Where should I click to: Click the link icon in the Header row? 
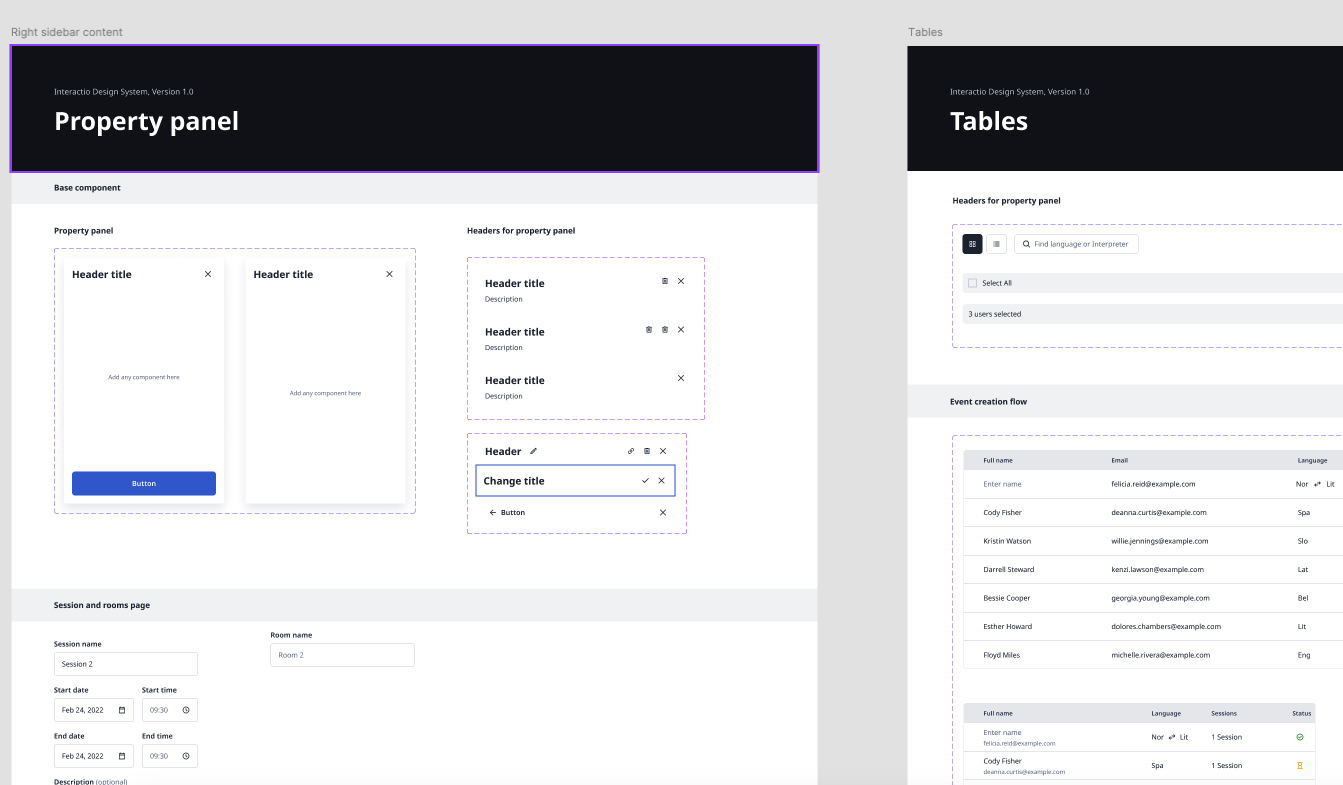[x=631, y=451]
